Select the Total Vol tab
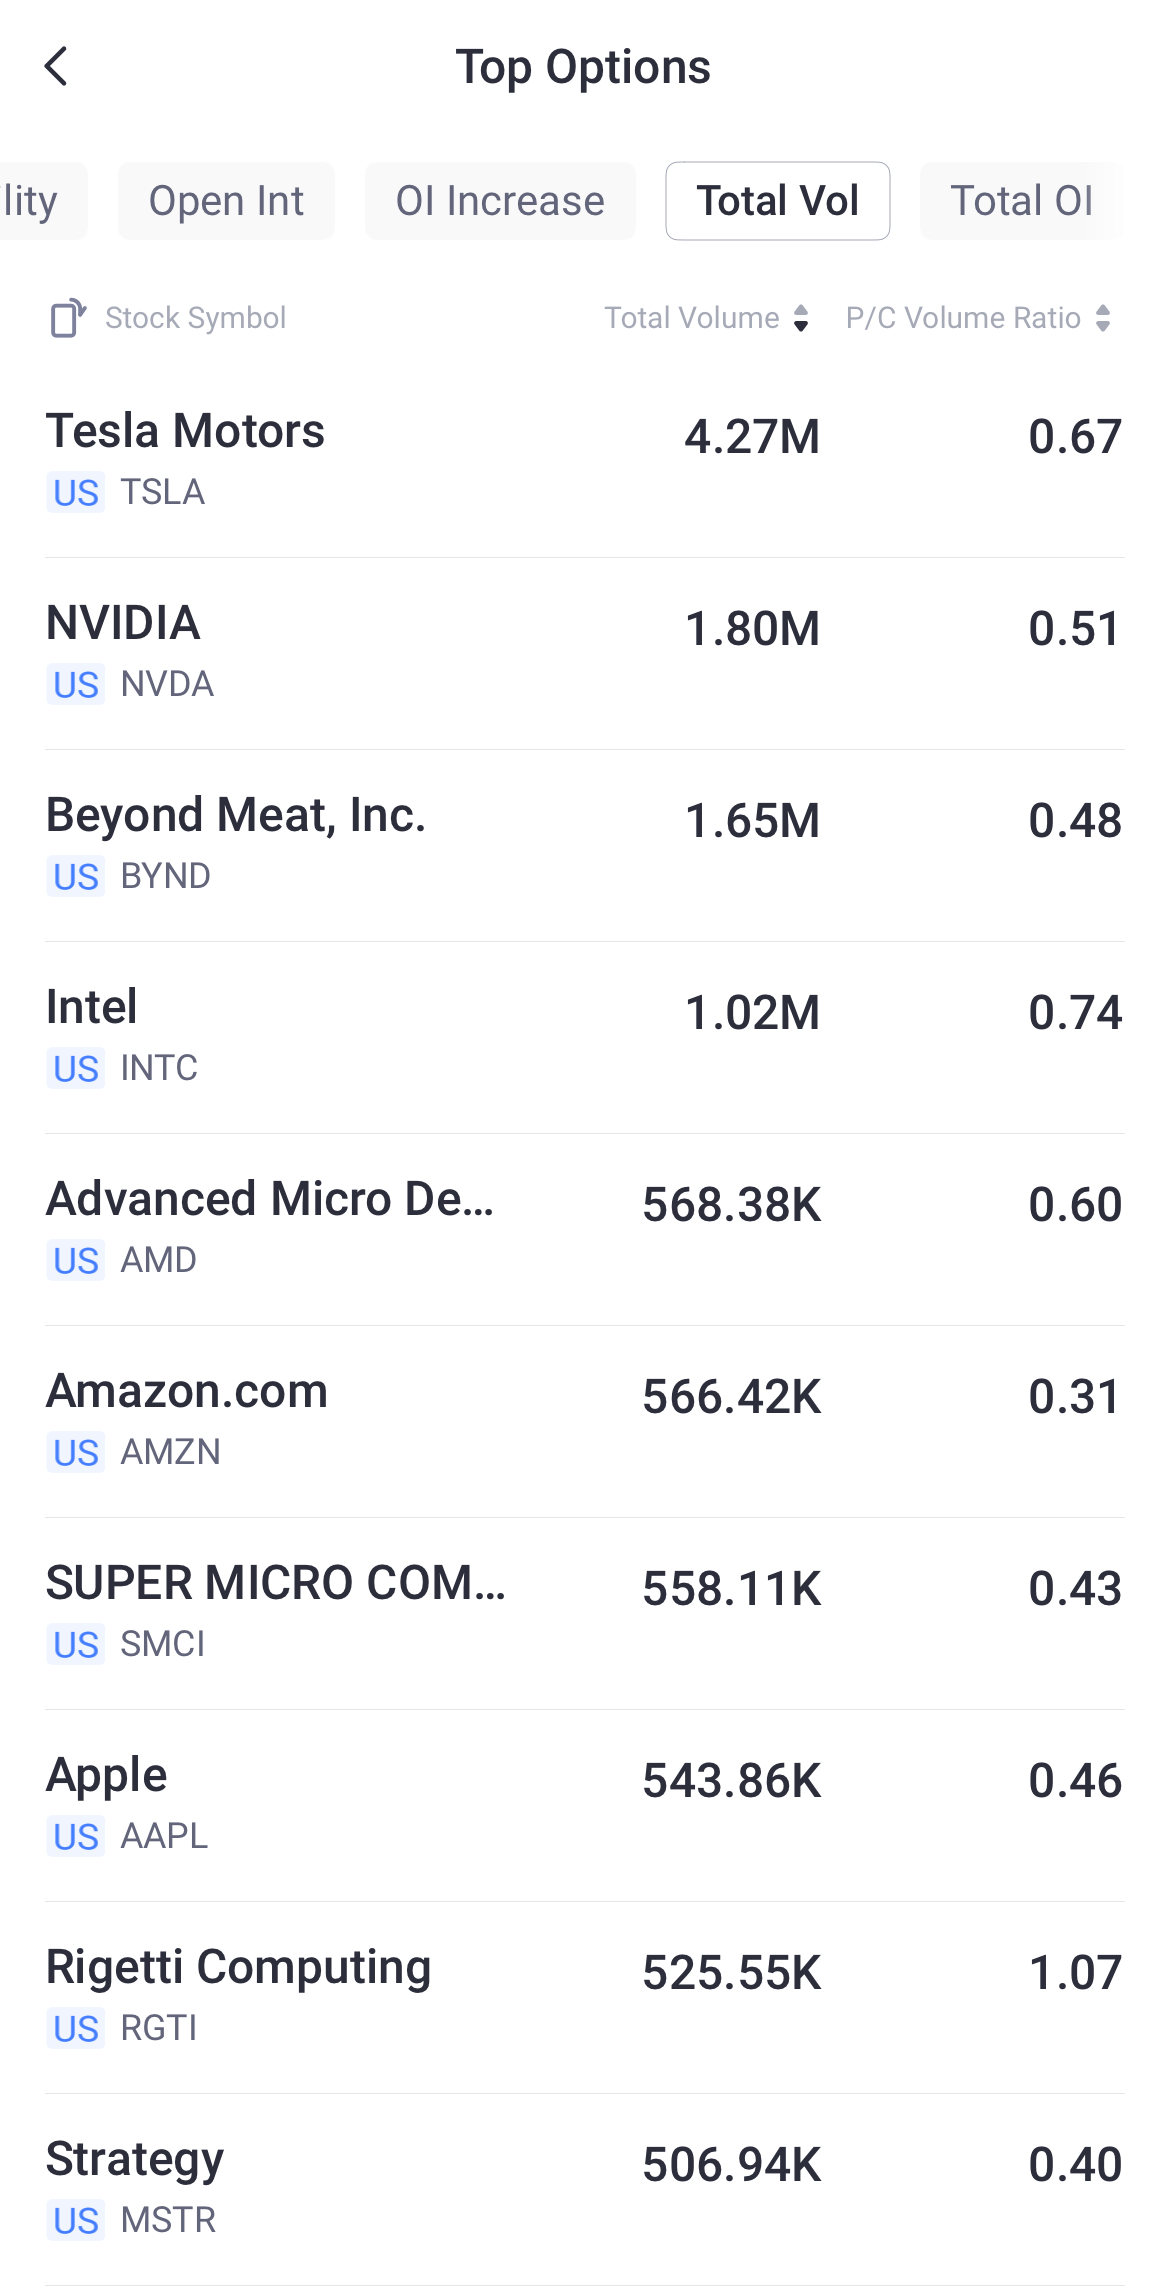Viewport: 1170px width, 2289px height. (x=777, y=201)
